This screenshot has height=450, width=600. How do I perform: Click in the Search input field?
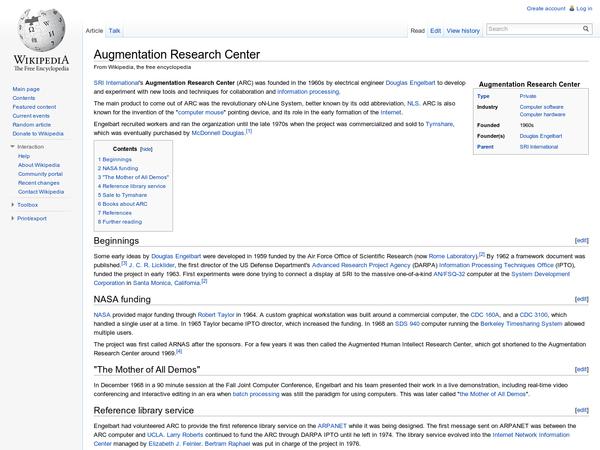point(534,29)
